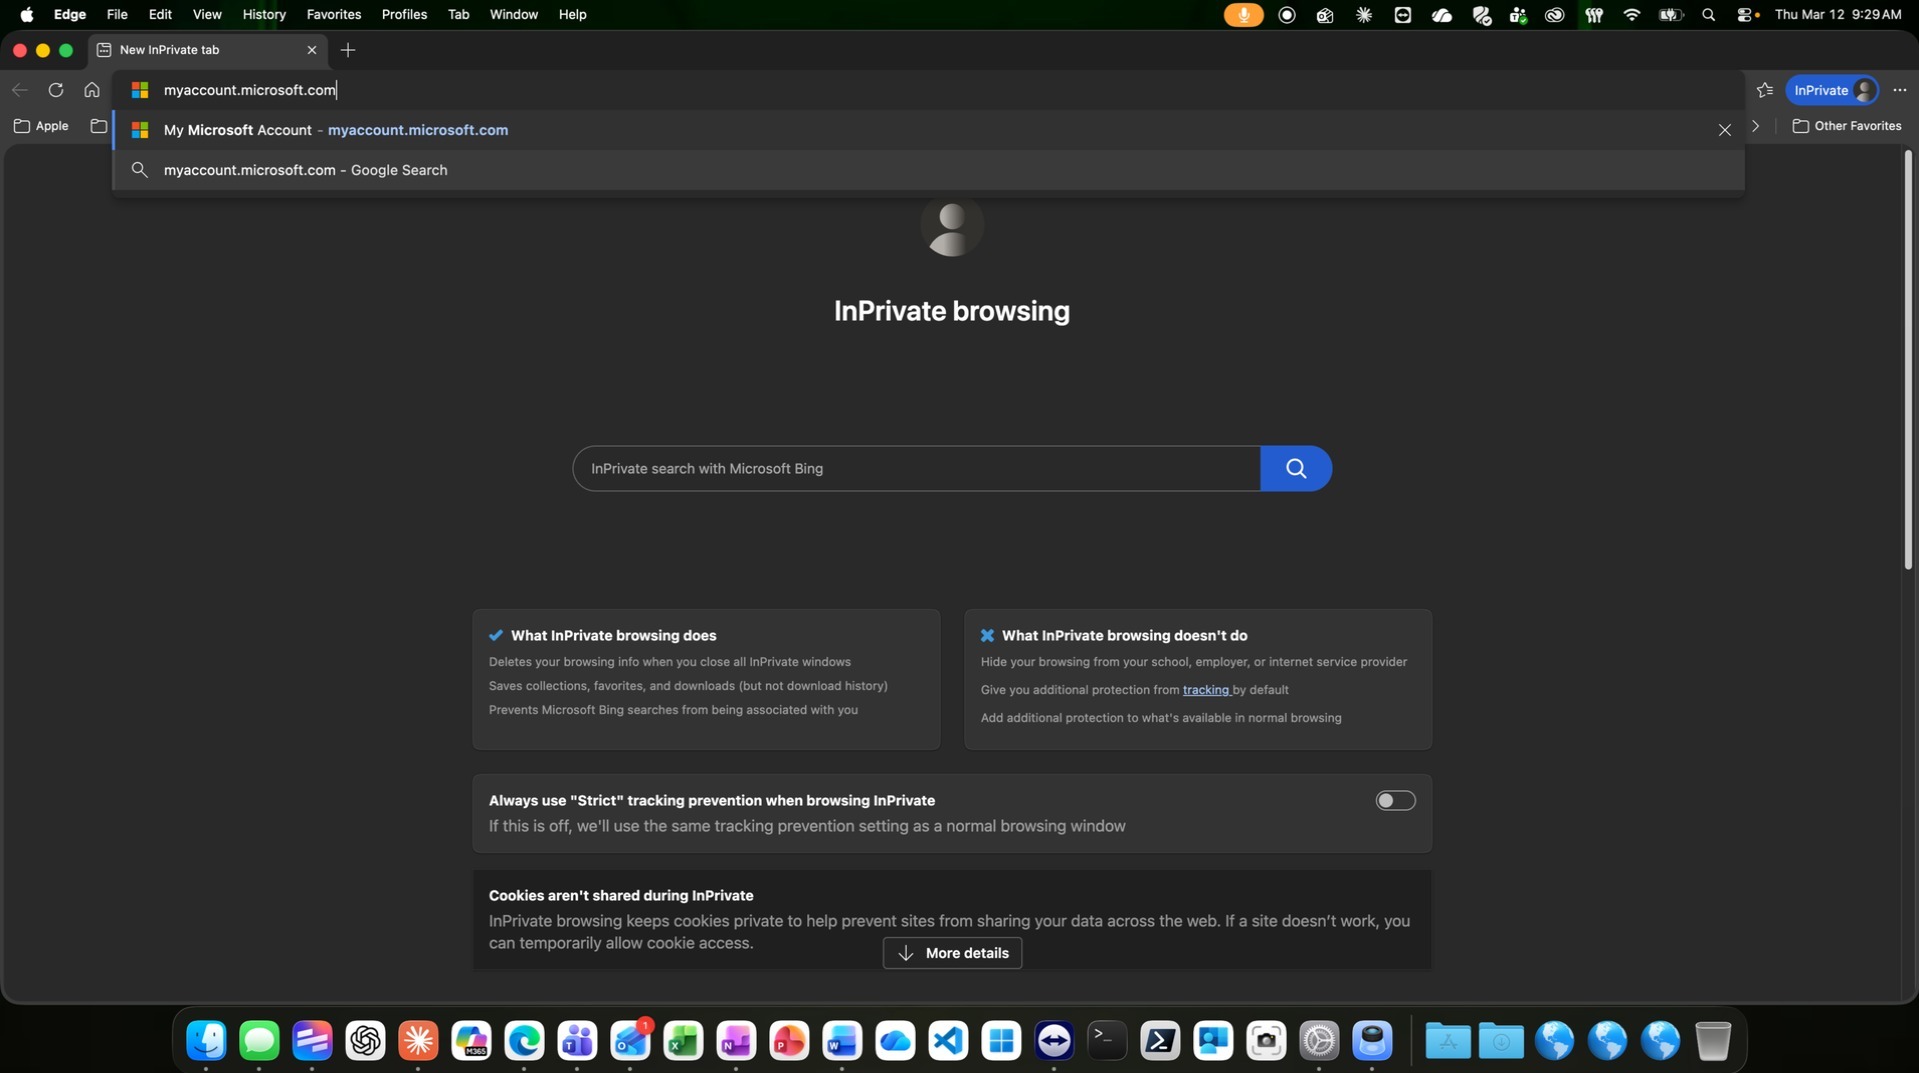Toggle Strict tracking prevention for InPrivate
This screenshot has width=1919, height=1073.
pos(1395,800)
